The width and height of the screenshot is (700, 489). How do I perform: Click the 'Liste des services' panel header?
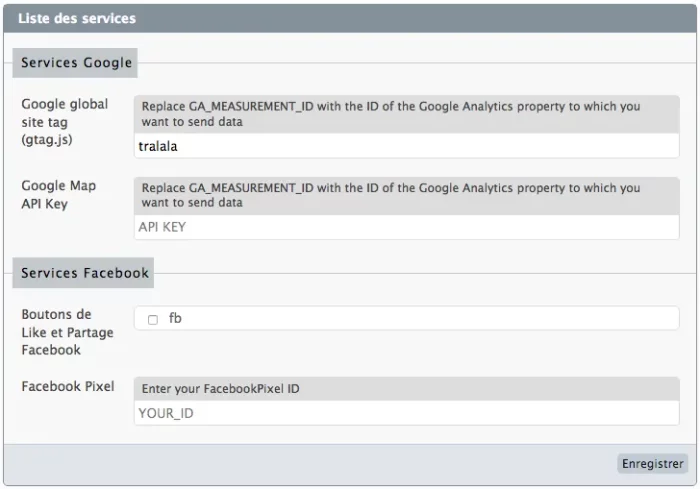[350, 18]
